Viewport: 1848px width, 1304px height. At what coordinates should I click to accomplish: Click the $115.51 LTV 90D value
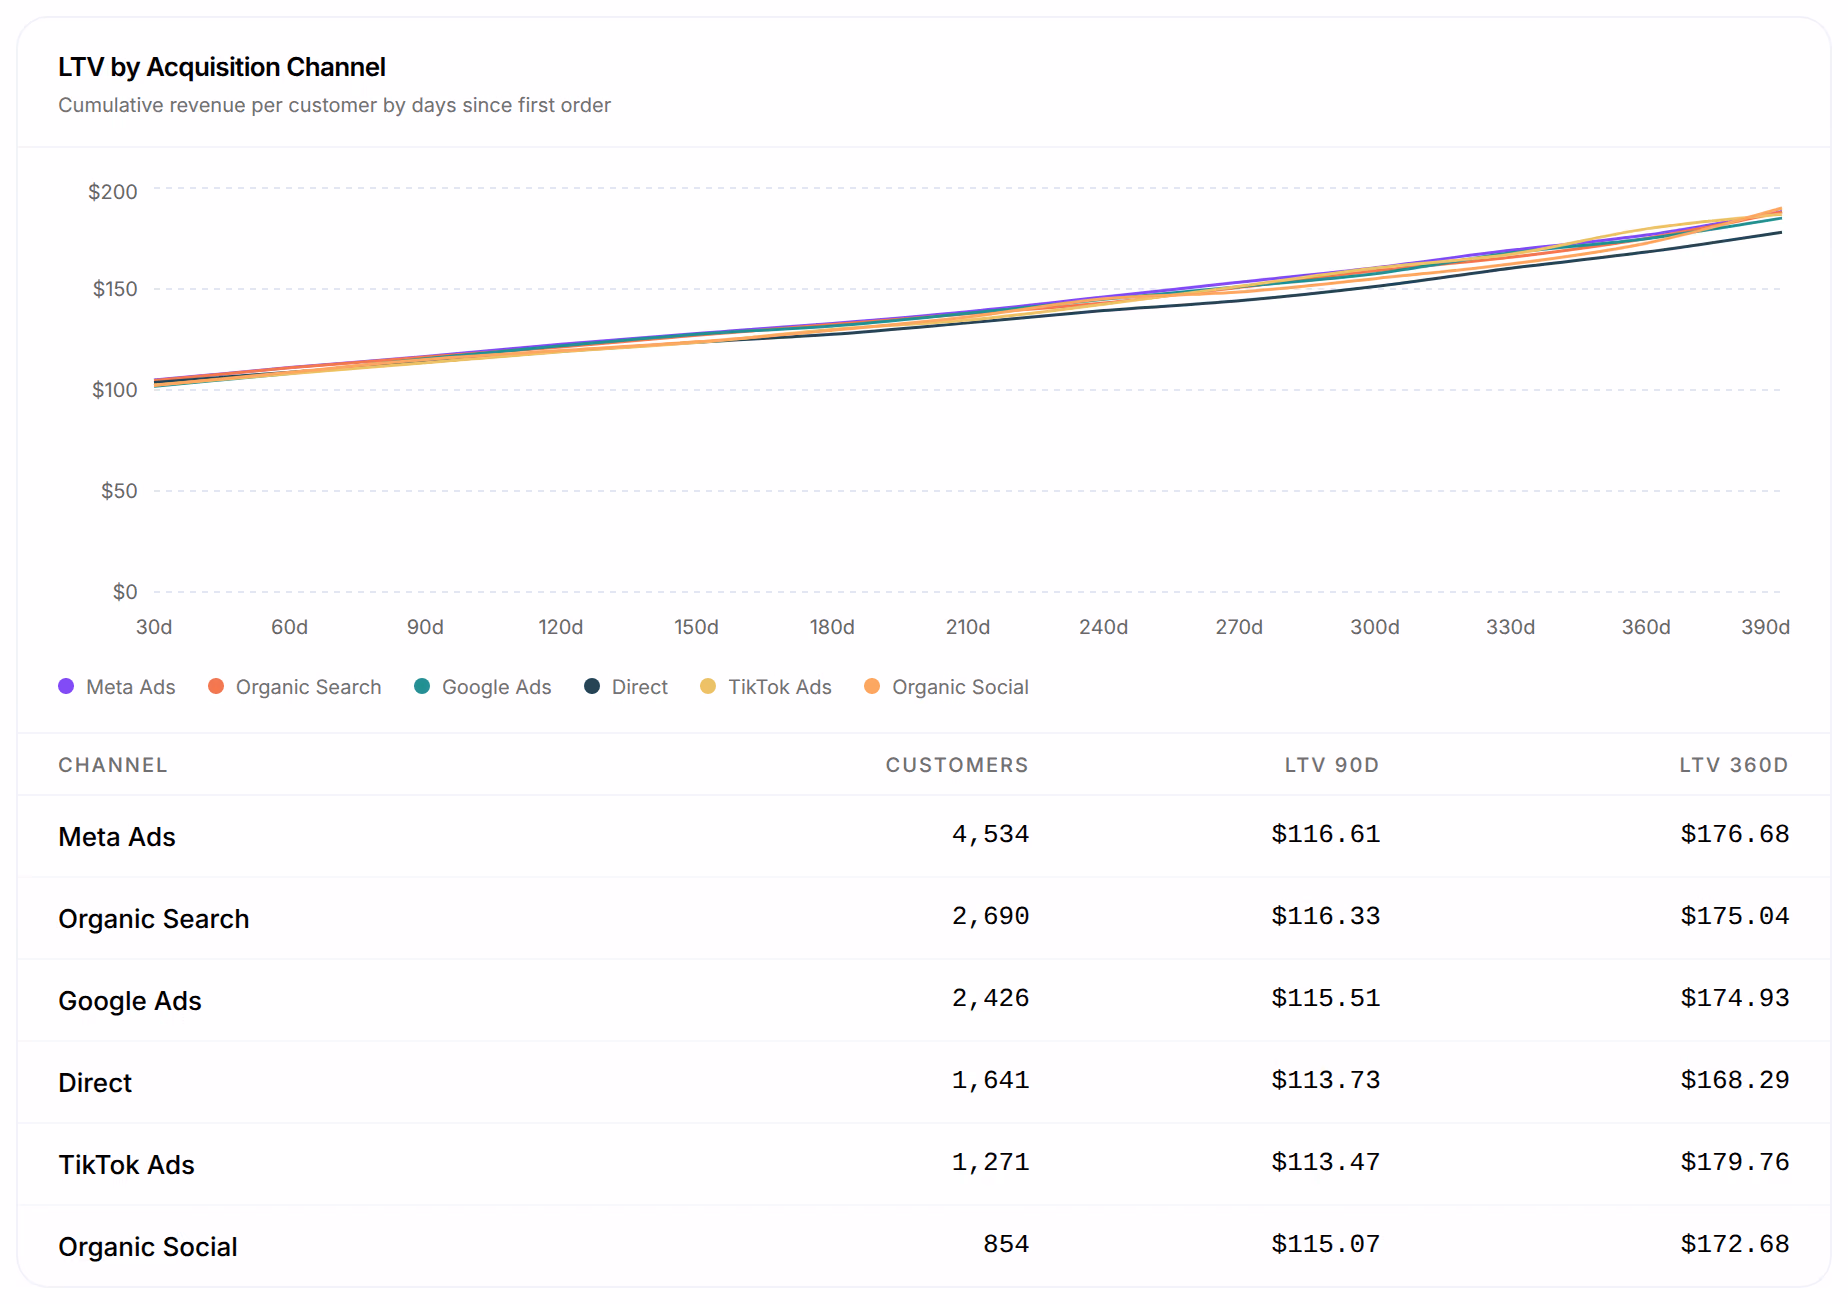[1325, 998]
